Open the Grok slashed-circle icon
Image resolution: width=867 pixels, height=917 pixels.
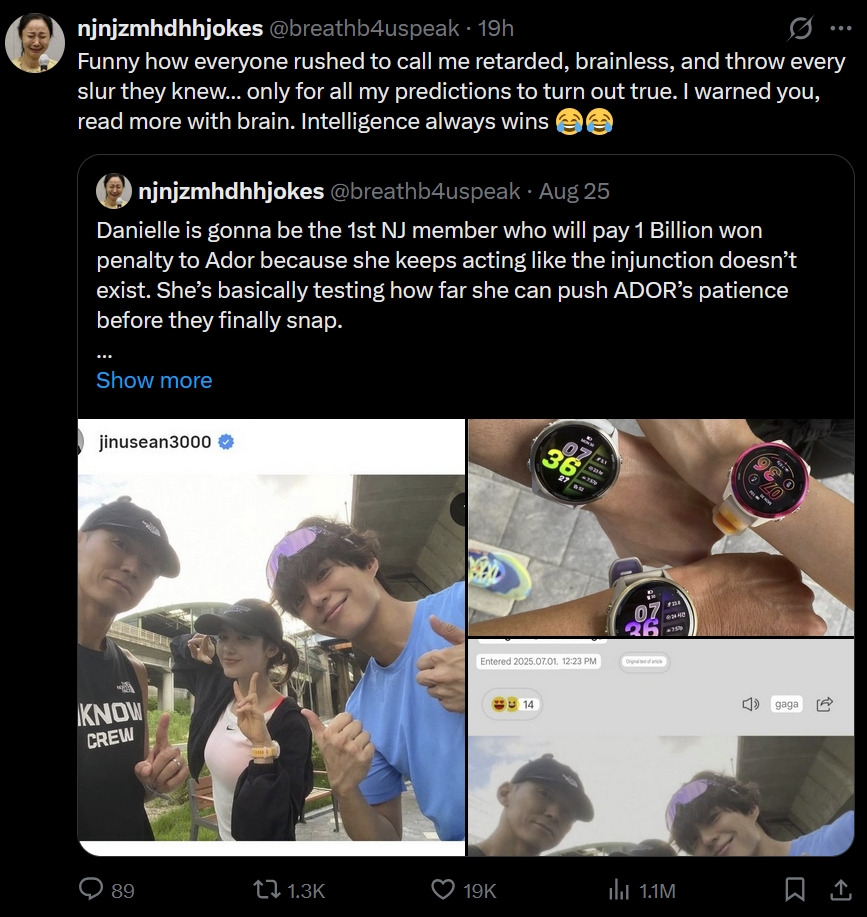[800, 29]
